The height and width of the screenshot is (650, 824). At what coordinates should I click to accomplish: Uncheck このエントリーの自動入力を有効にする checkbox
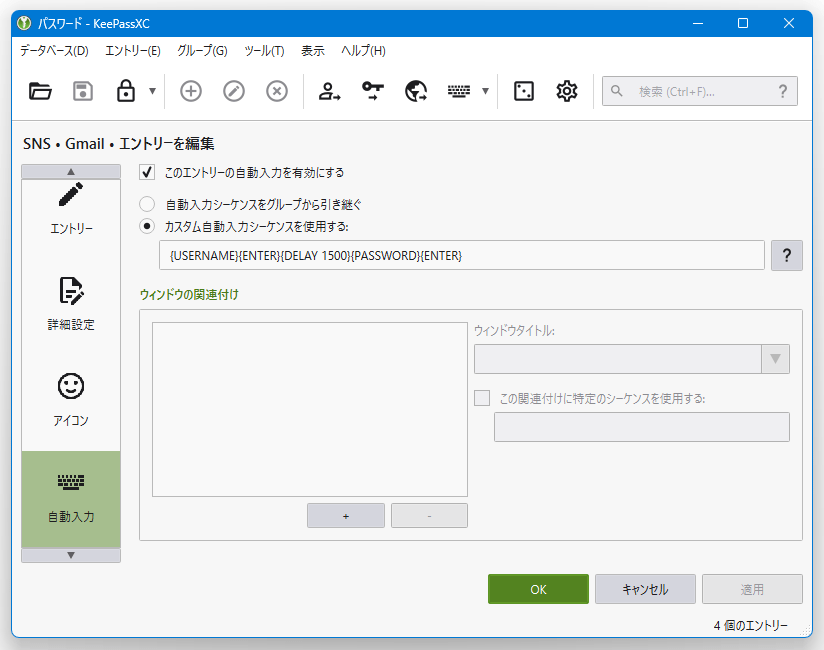pyautogui.click(x=147, y=172)
